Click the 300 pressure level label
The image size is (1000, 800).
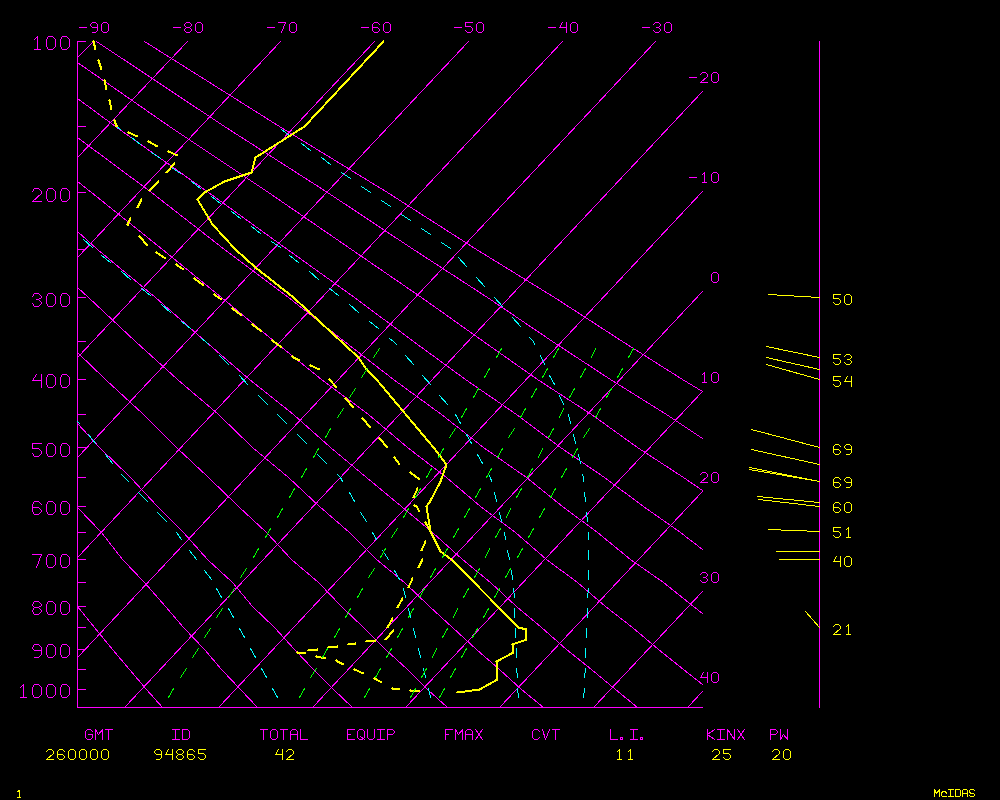click(46, 299)
